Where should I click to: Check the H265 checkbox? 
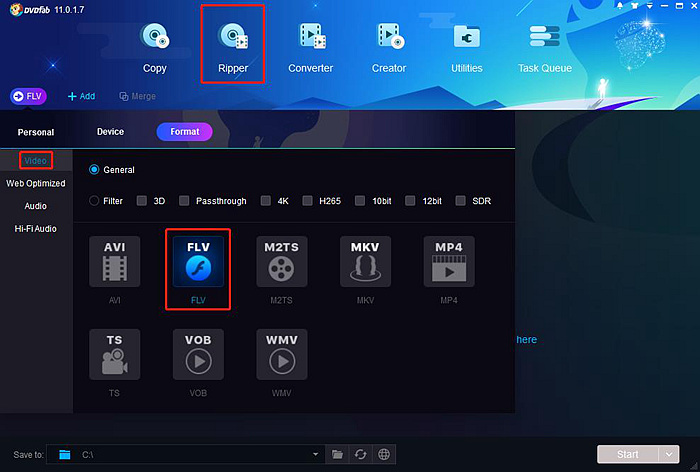coord(307,200)
